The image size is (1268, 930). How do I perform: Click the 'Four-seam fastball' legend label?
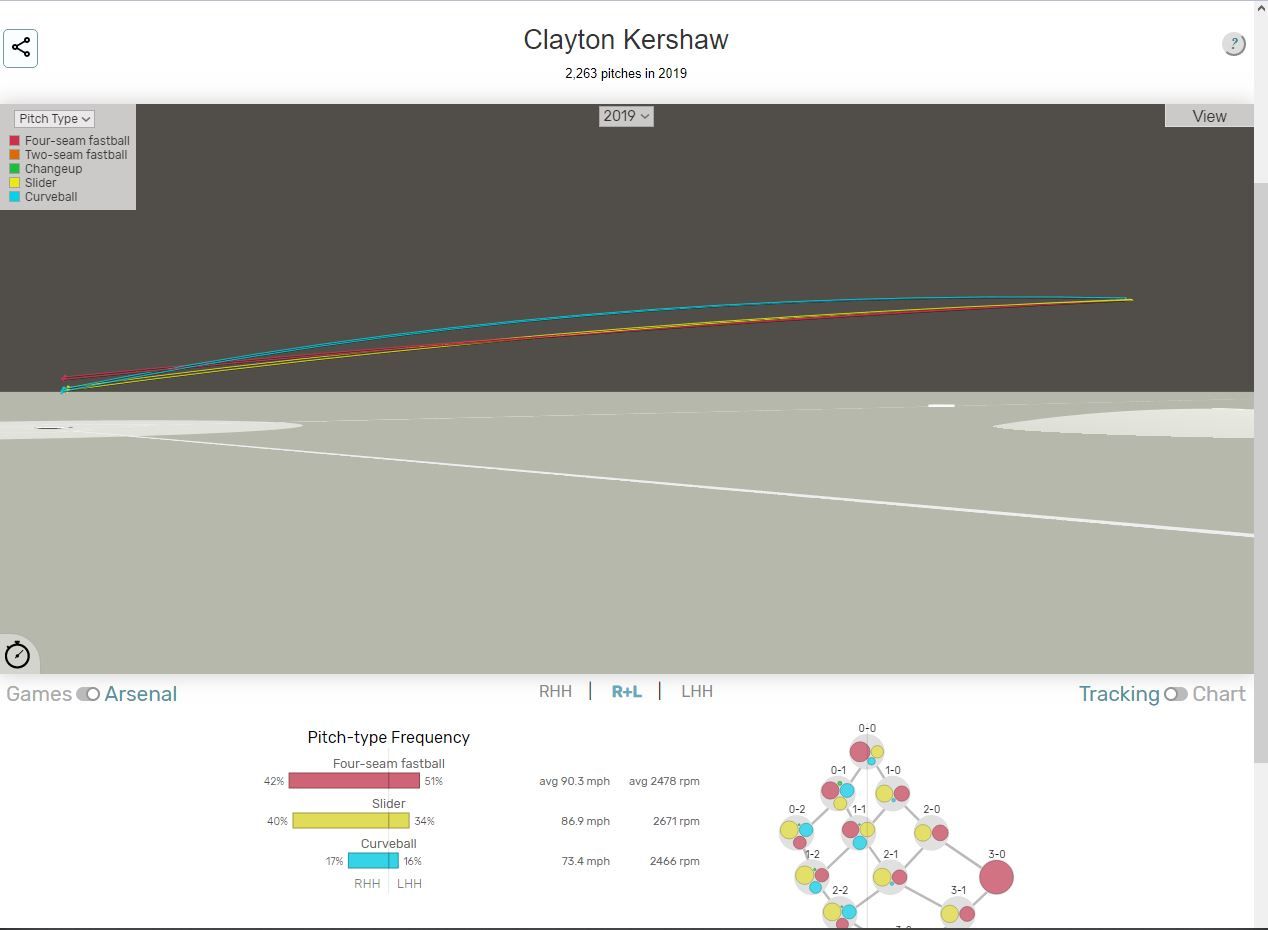pyautogui.click(x=77, y=141)
